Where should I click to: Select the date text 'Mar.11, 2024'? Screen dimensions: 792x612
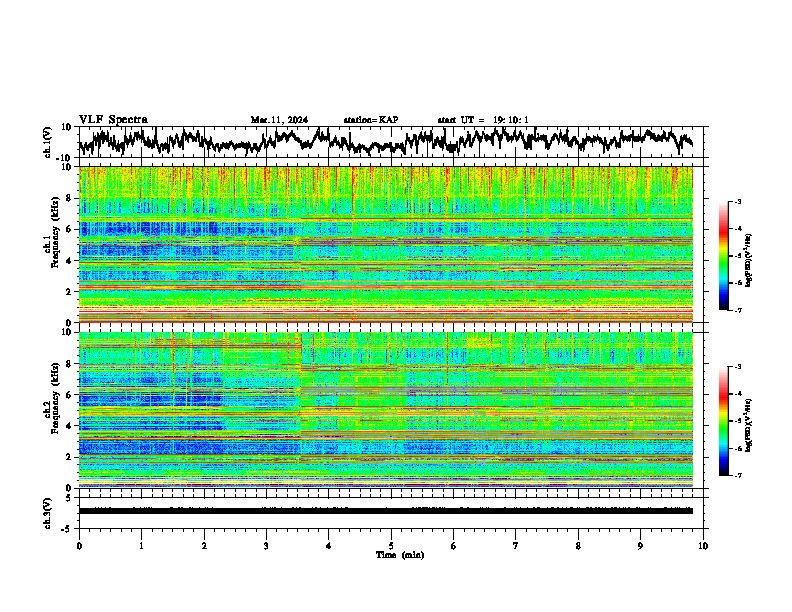pyautogui.click(x=279, y=120)
